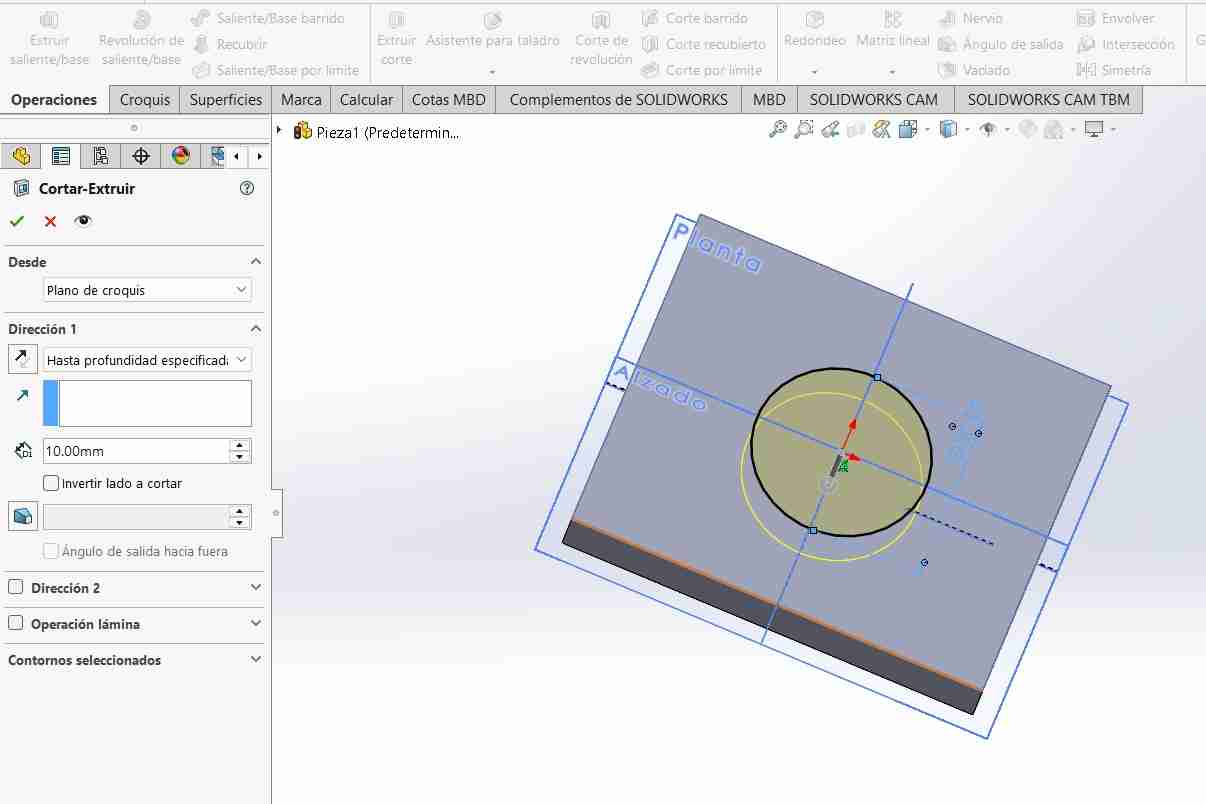The height and width of the screenshot is (804, 1206).
Task: Click the Vaciado shell tool
Action: point(974,70)
